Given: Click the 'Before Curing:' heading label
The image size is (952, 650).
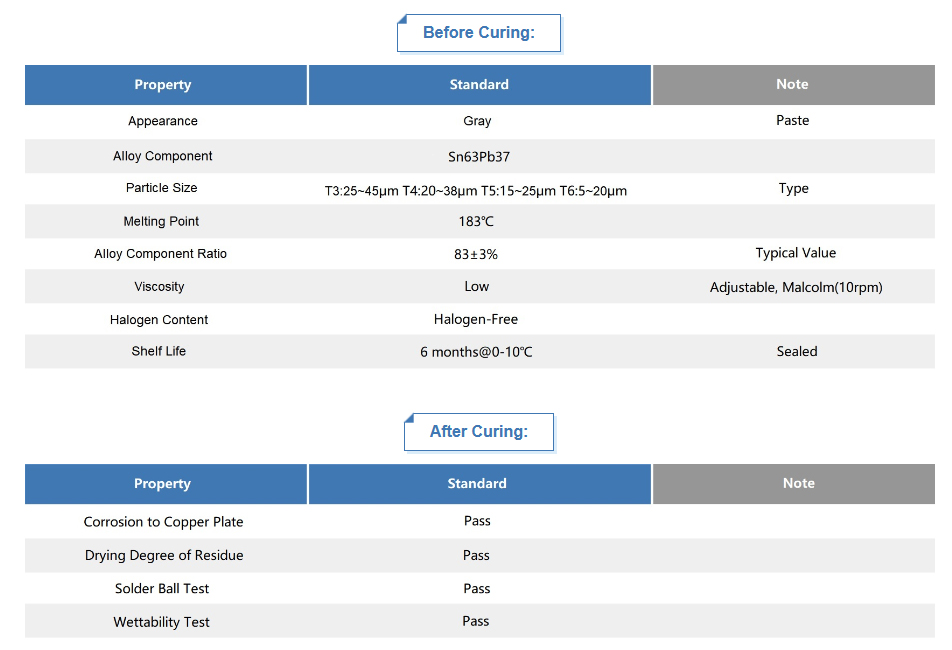Looking at the screenshot, I should 478,33.
